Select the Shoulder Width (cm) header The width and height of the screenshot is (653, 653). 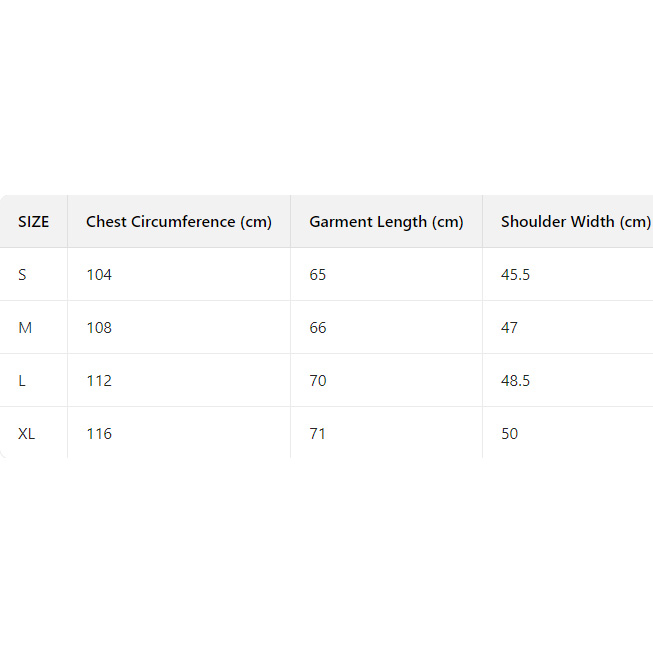(x=575, y=222)
